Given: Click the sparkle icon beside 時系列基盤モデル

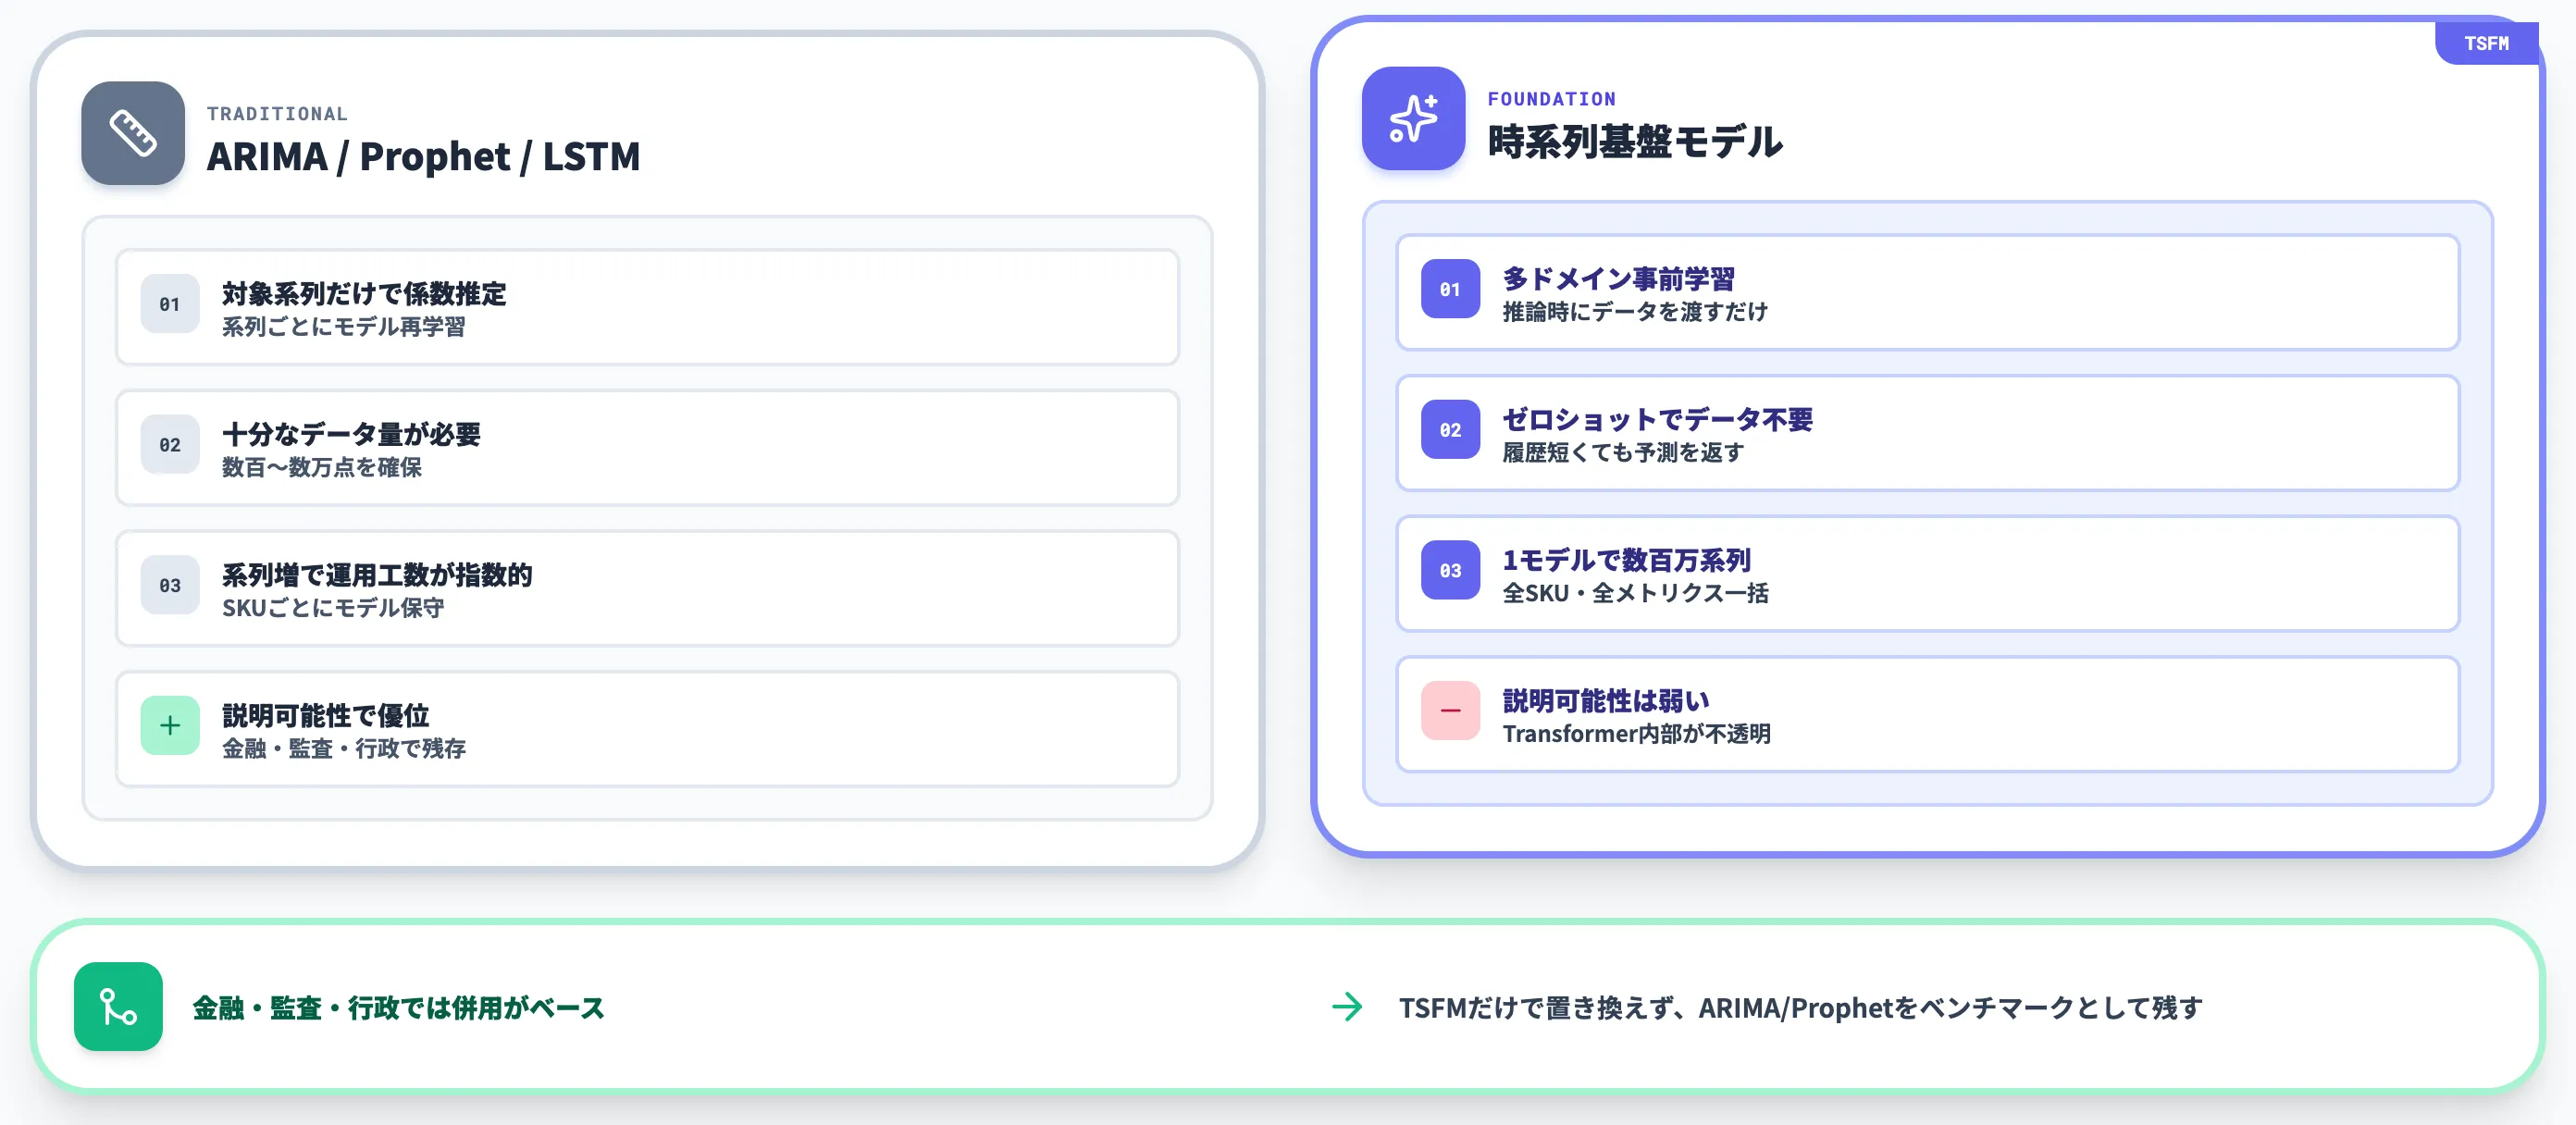Looking at the screenshot, I should pos(1413,118).
